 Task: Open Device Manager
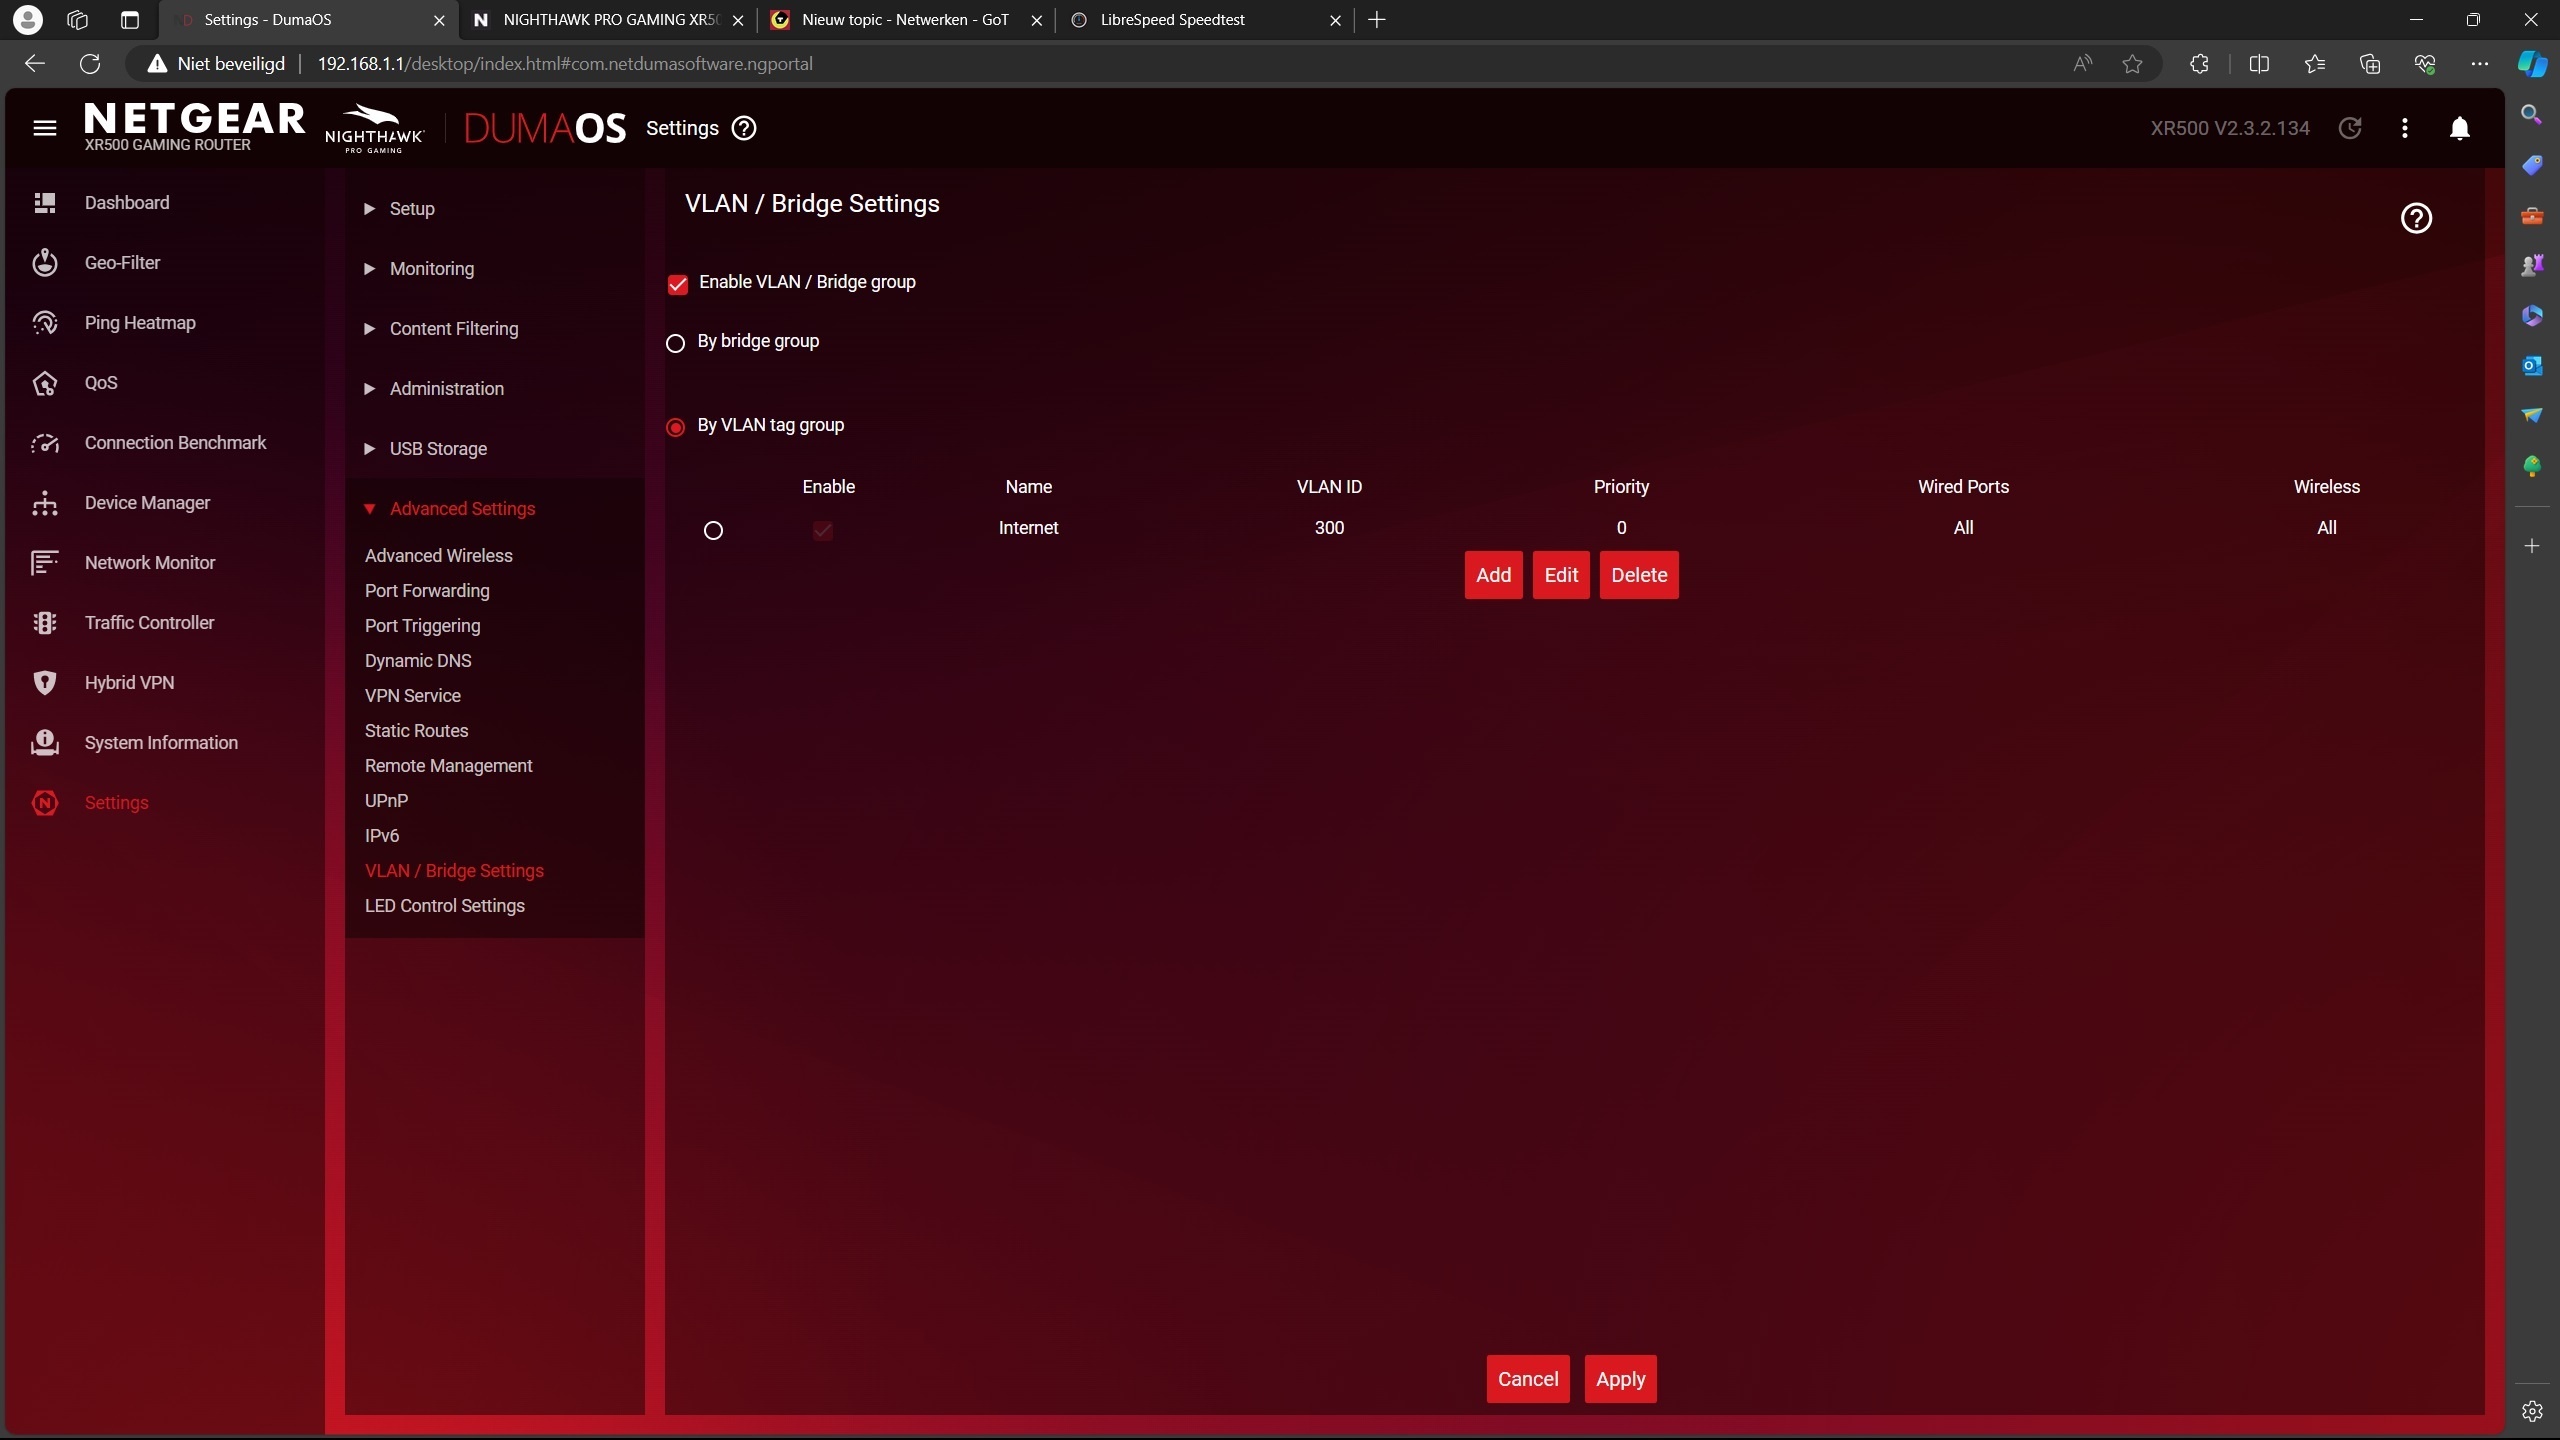tap(146, 503)
